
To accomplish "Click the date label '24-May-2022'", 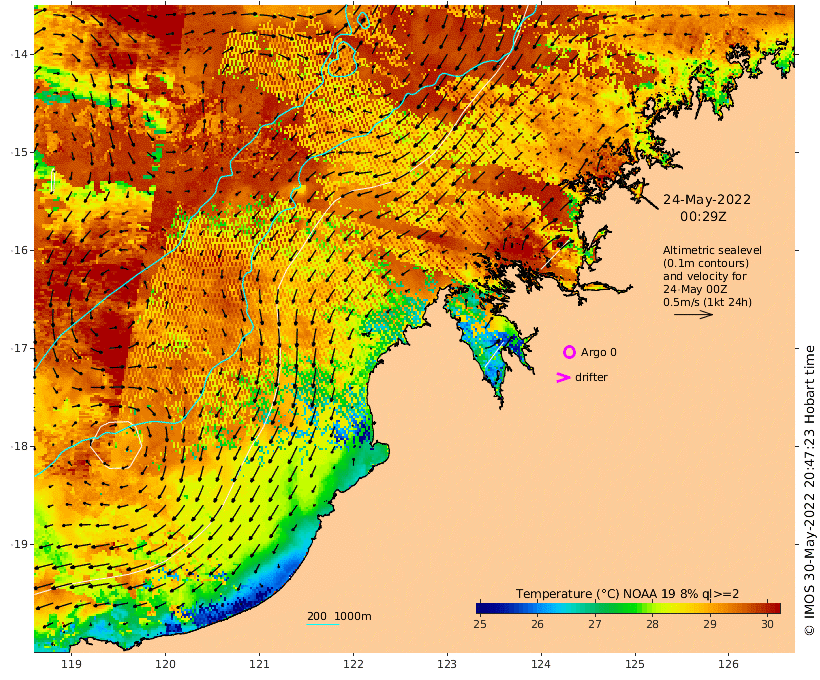I will (707, 200).
